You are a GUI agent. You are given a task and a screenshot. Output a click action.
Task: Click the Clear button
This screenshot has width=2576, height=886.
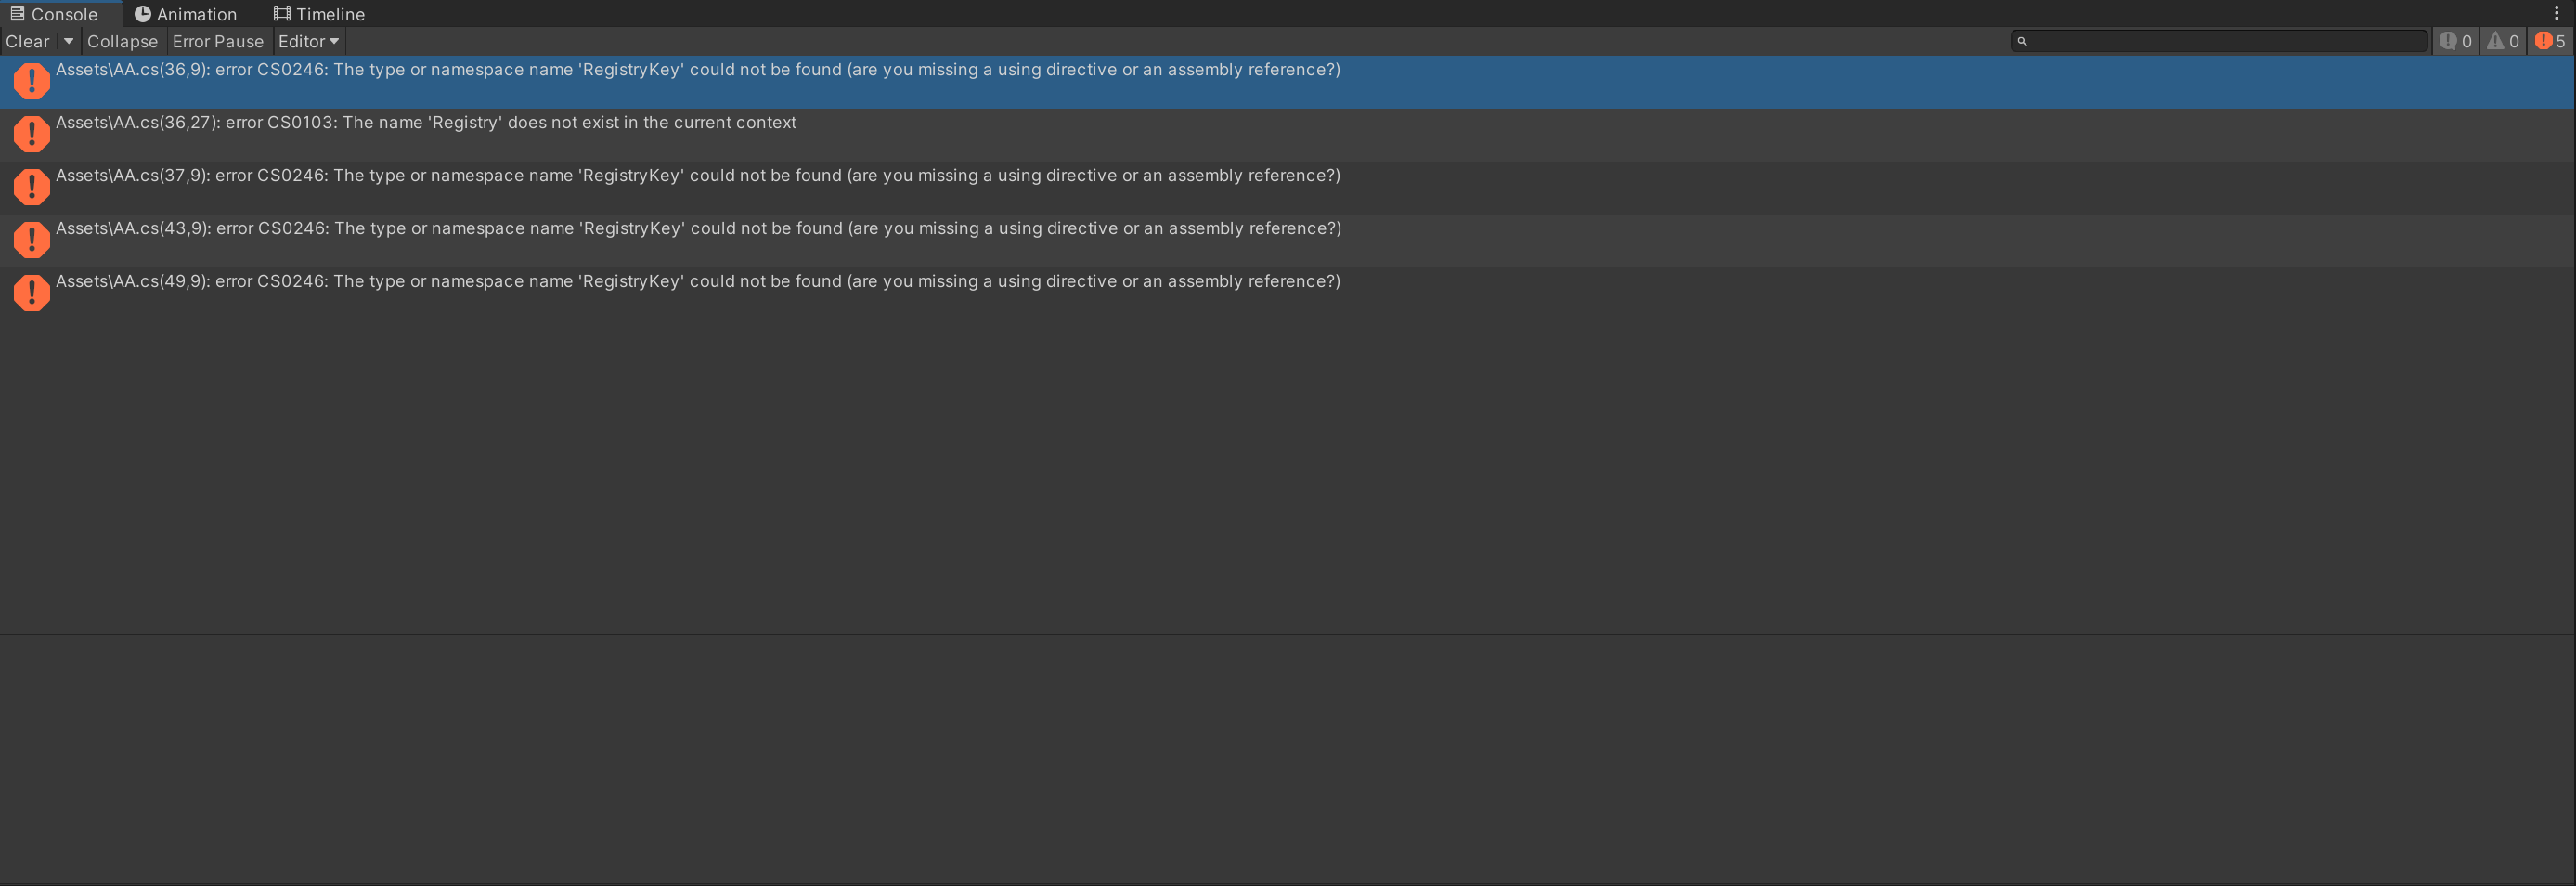click(28, 41)
